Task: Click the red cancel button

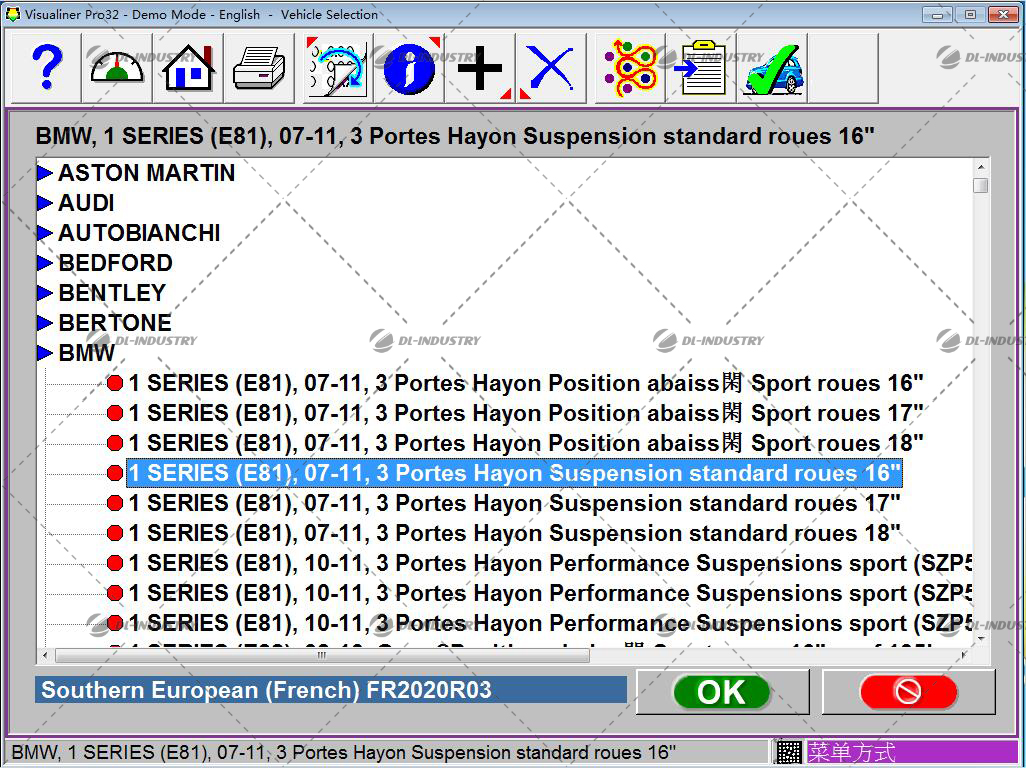Action: tap(906, 691)
